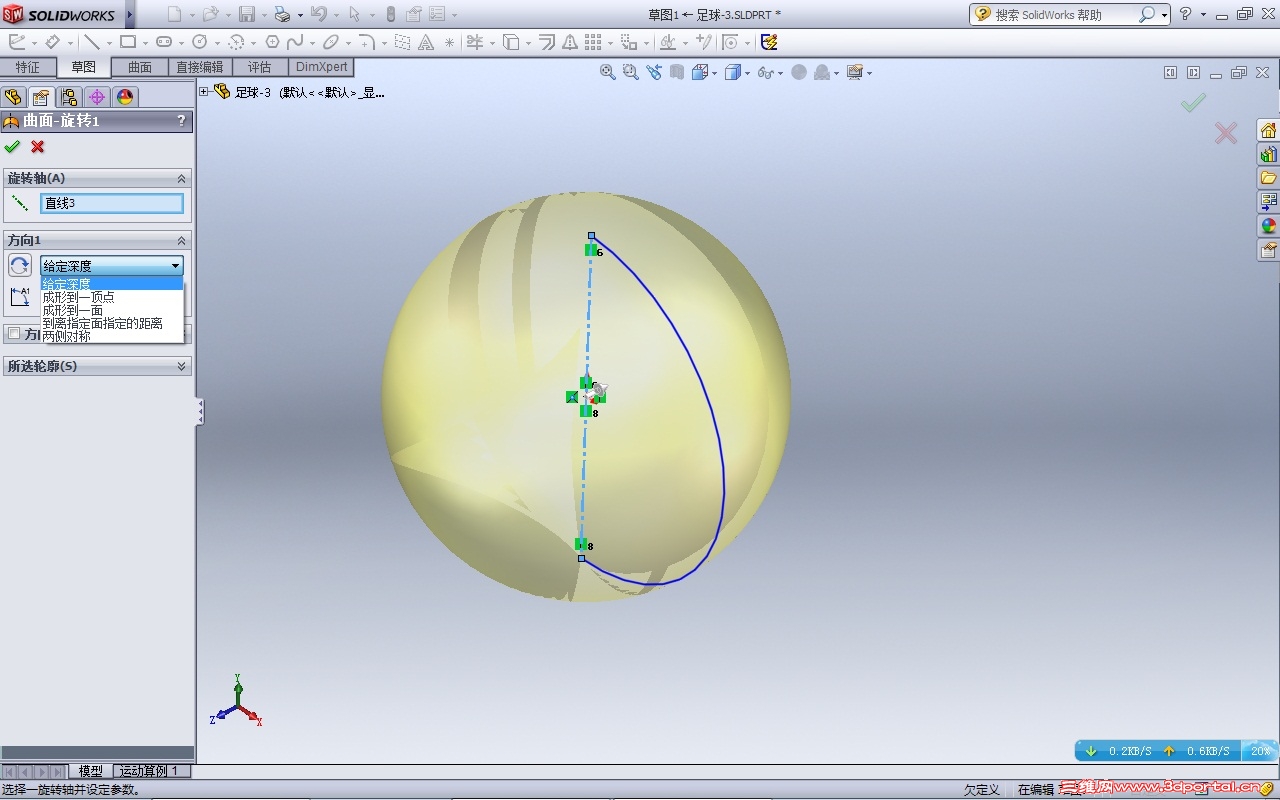Select the Ellipse sketch tool
This screenshot has width=1280, height=800.
tap(330, 42)
